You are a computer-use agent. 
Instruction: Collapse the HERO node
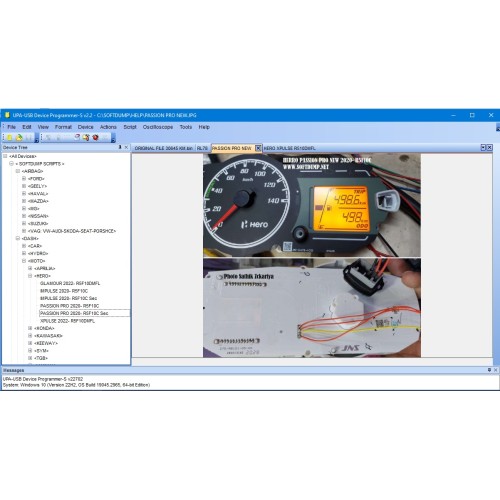click(30, 276)
